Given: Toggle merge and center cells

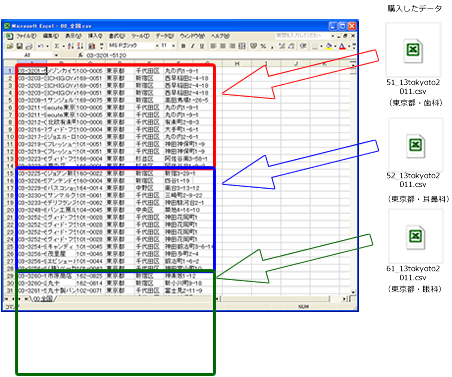Looking at the screenshot, I should 242,46.
